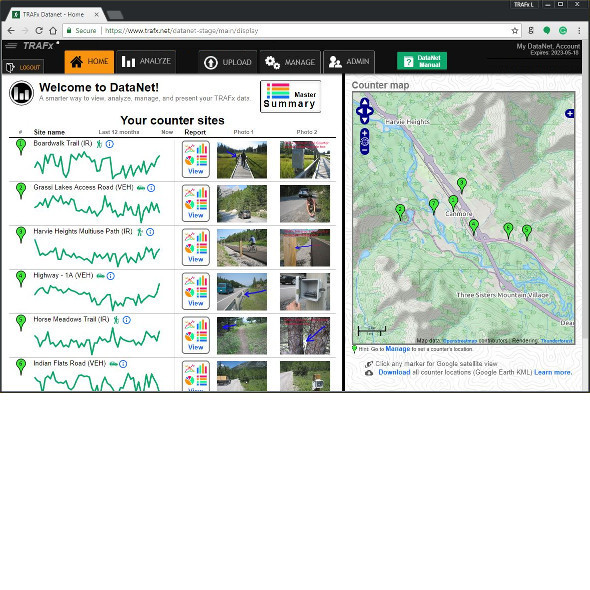Open the Thunderforest attribution link
590x590 pixels.
557,341
